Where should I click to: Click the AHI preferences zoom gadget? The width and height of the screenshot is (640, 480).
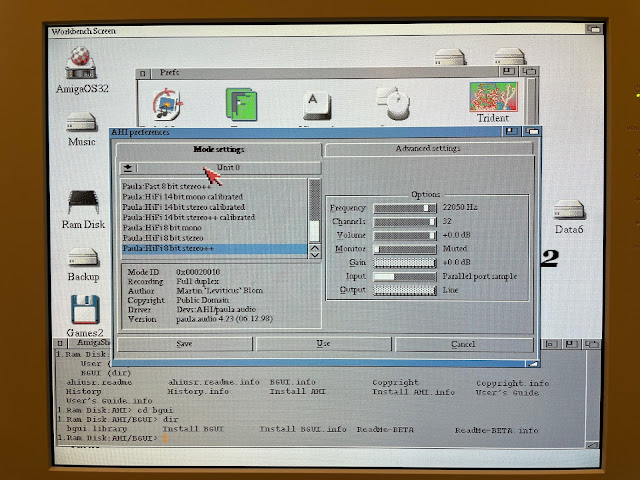point(511,131)
